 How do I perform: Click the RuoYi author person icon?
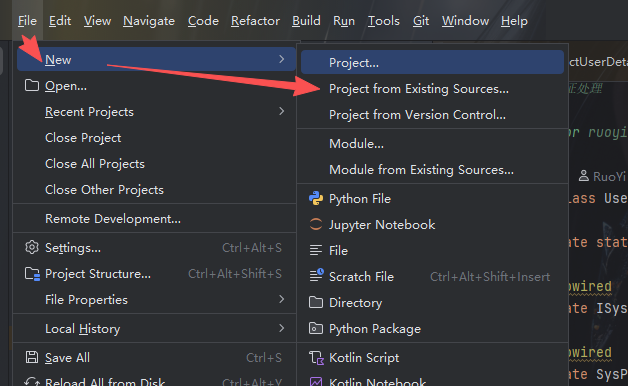tap(584, 176)
